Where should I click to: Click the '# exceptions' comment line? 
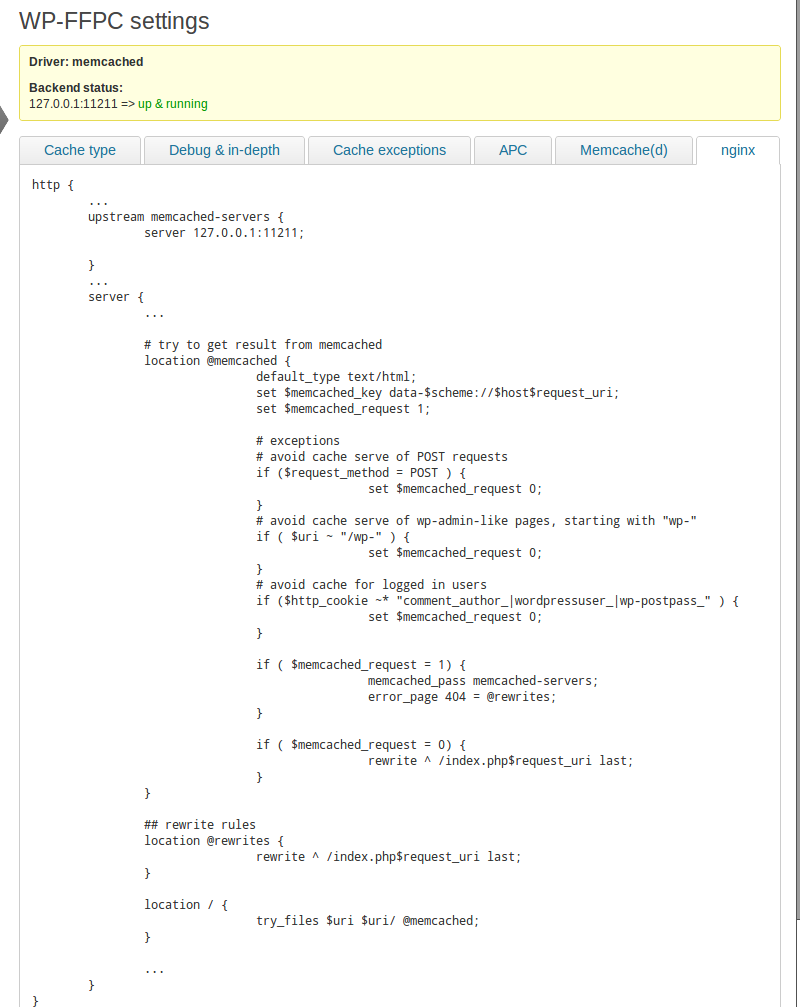coord(298,441)
